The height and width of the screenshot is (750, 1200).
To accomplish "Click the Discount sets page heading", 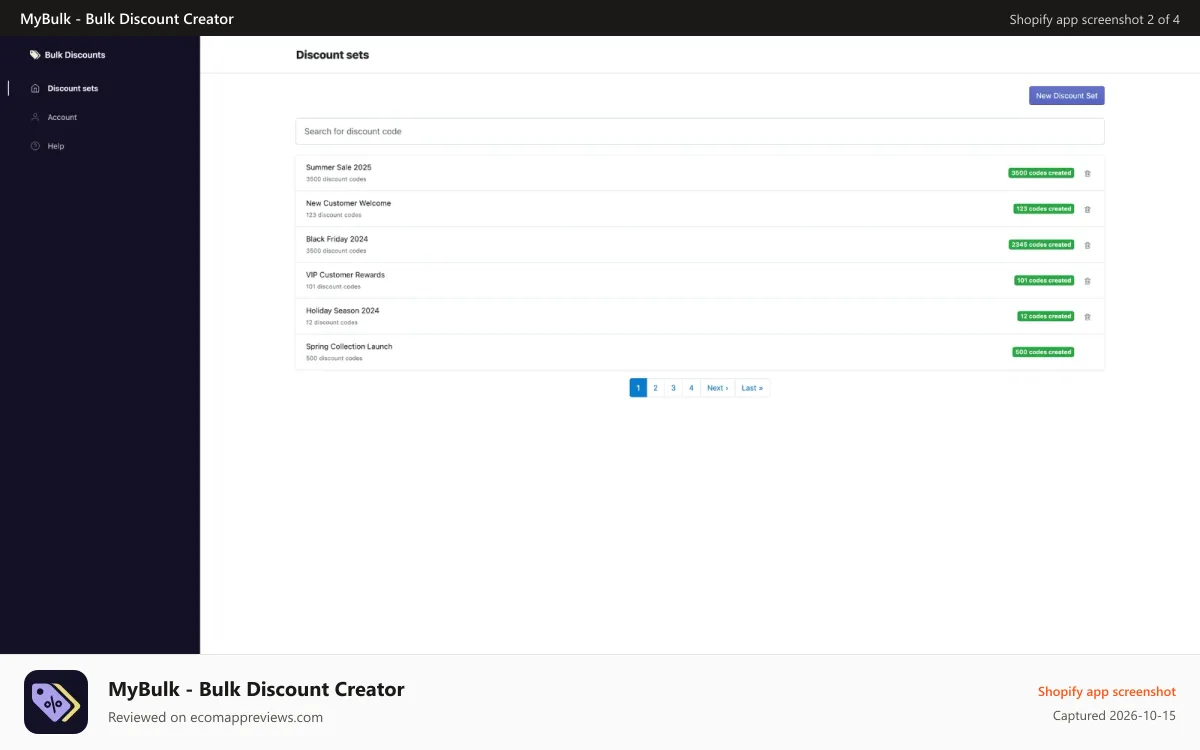I will click(332, 55).
